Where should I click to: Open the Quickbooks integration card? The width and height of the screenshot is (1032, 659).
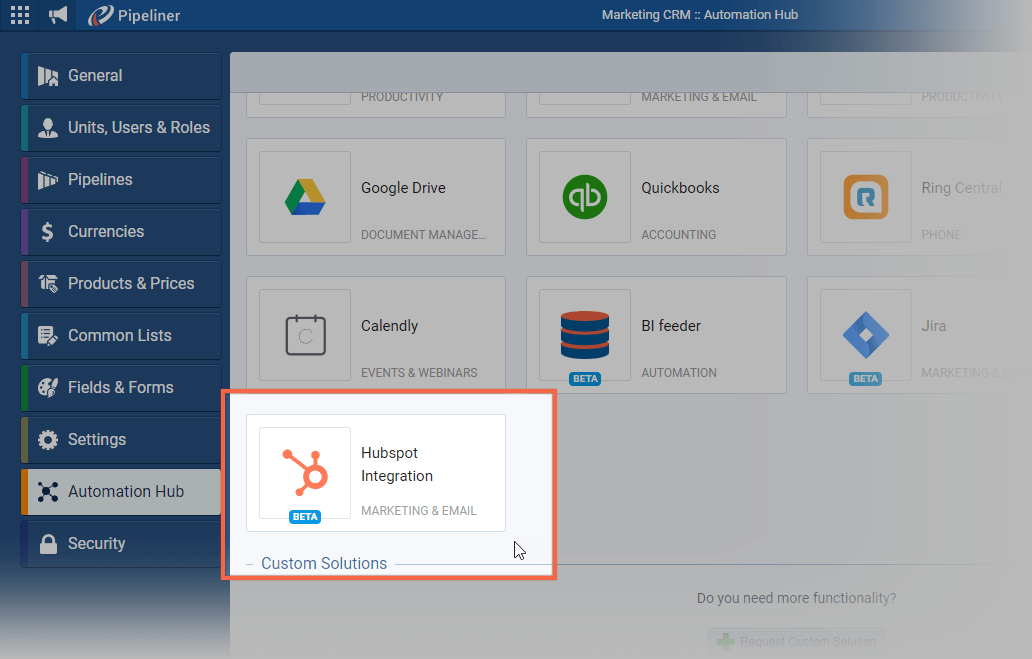coord(656,197)
